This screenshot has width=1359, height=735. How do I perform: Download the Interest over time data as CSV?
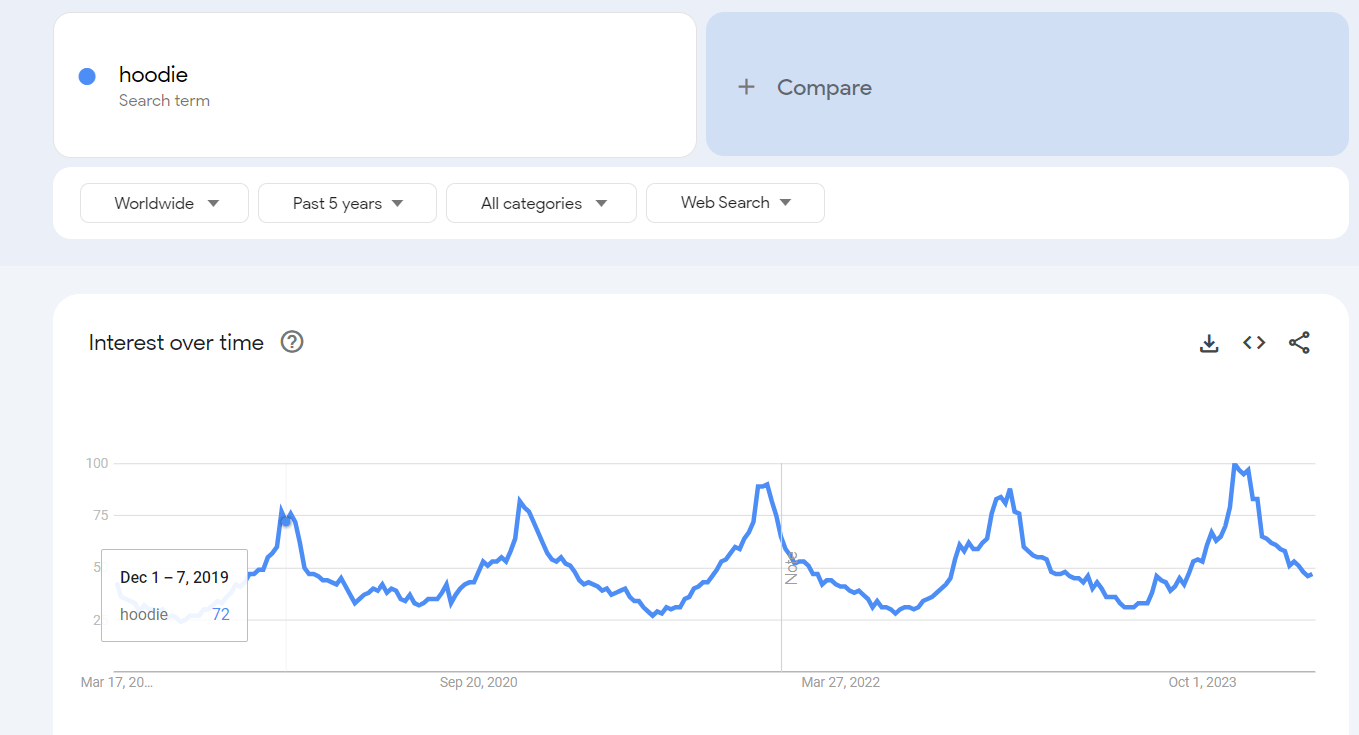(x=1209, y=342)
